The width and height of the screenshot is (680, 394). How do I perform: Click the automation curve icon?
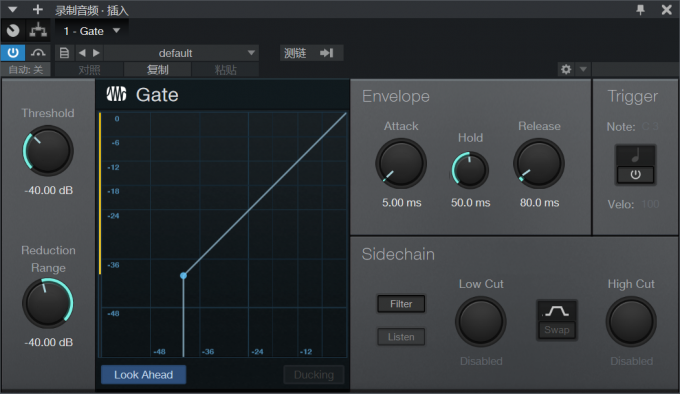point(38,53)
